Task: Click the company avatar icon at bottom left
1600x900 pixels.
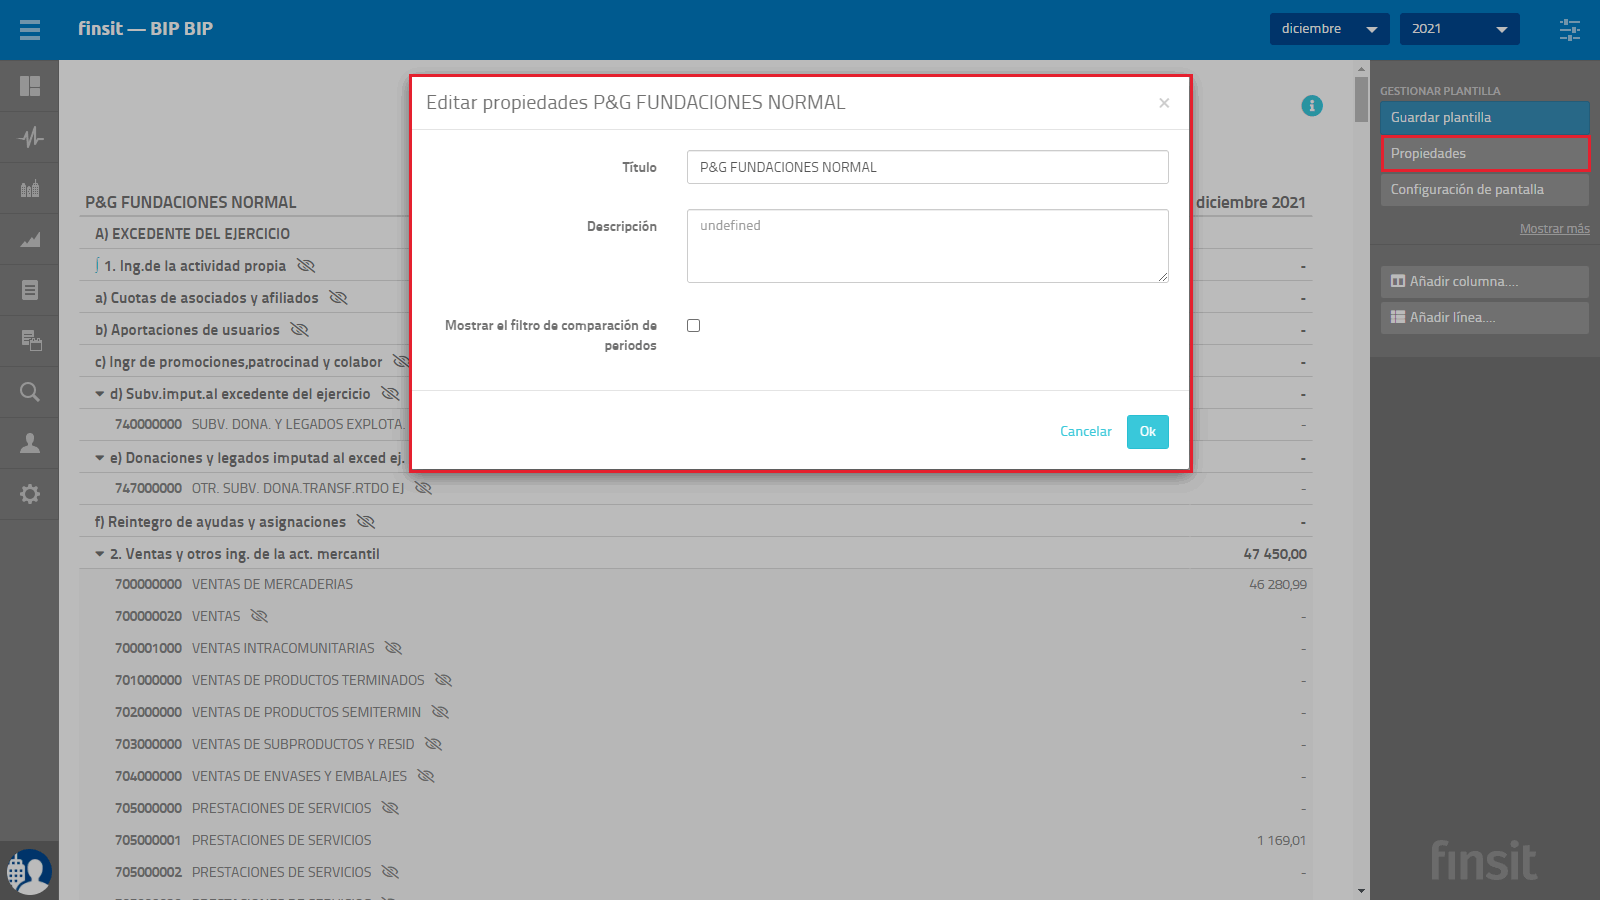Action: pos(29,871)
